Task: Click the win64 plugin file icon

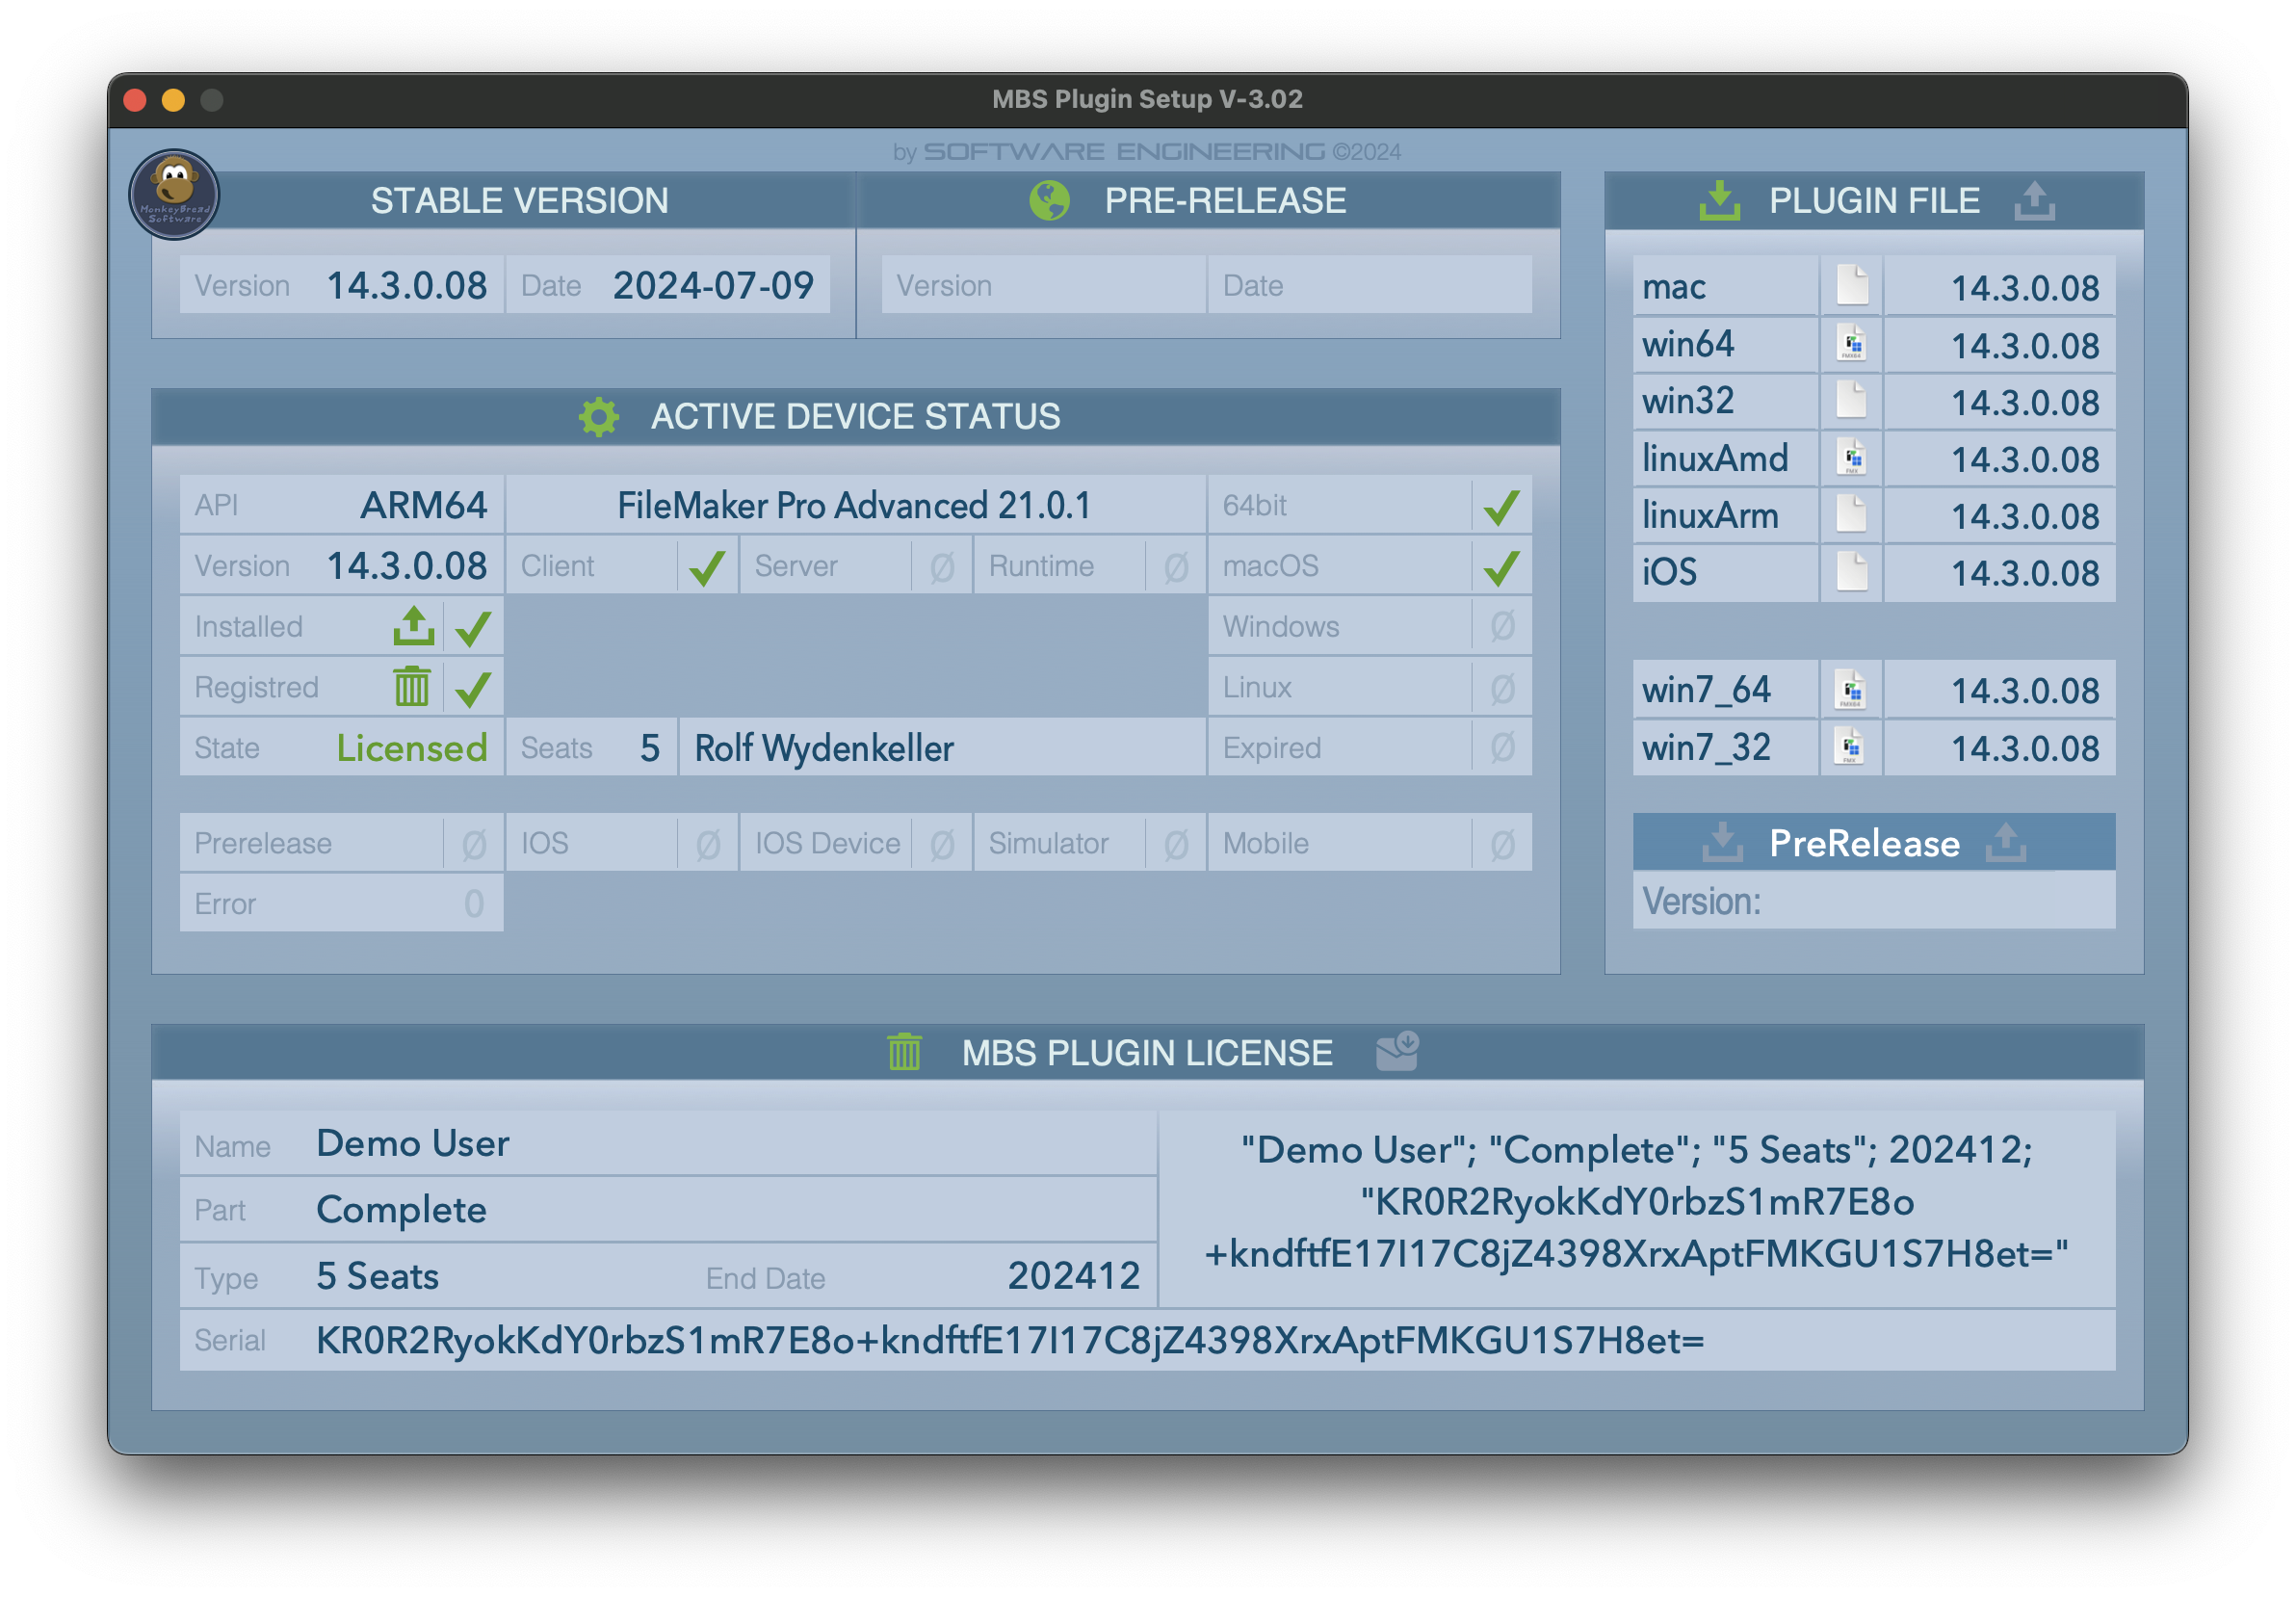Action: pyautogui.click(x=1851, y=344)
